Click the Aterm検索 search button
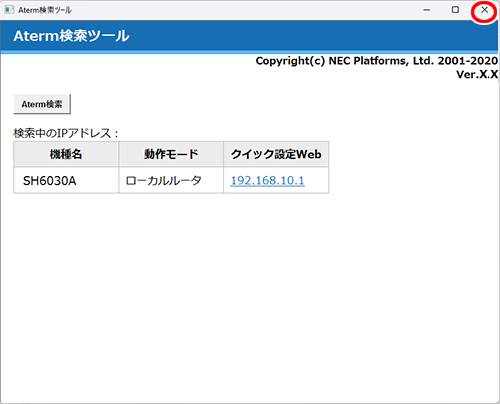The width and height of the screenshot is (500, 404). tap(42, 104)
